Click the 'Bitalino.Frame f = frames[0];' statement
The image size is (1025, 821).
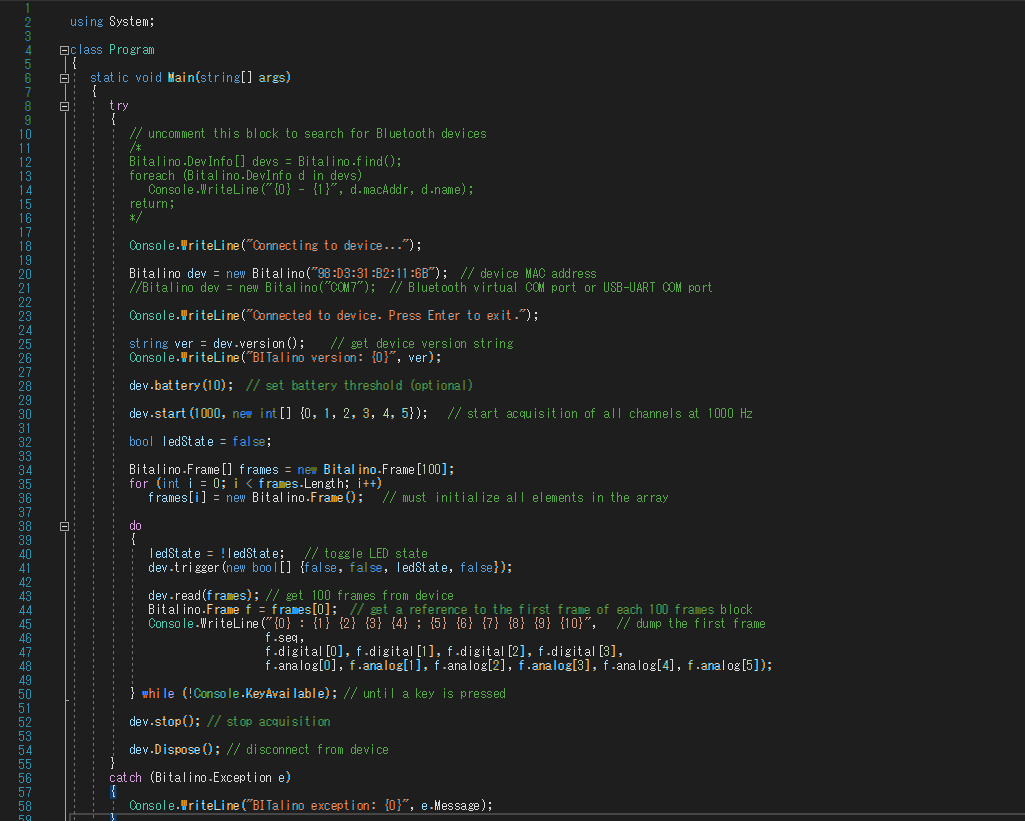coord(243,610)
